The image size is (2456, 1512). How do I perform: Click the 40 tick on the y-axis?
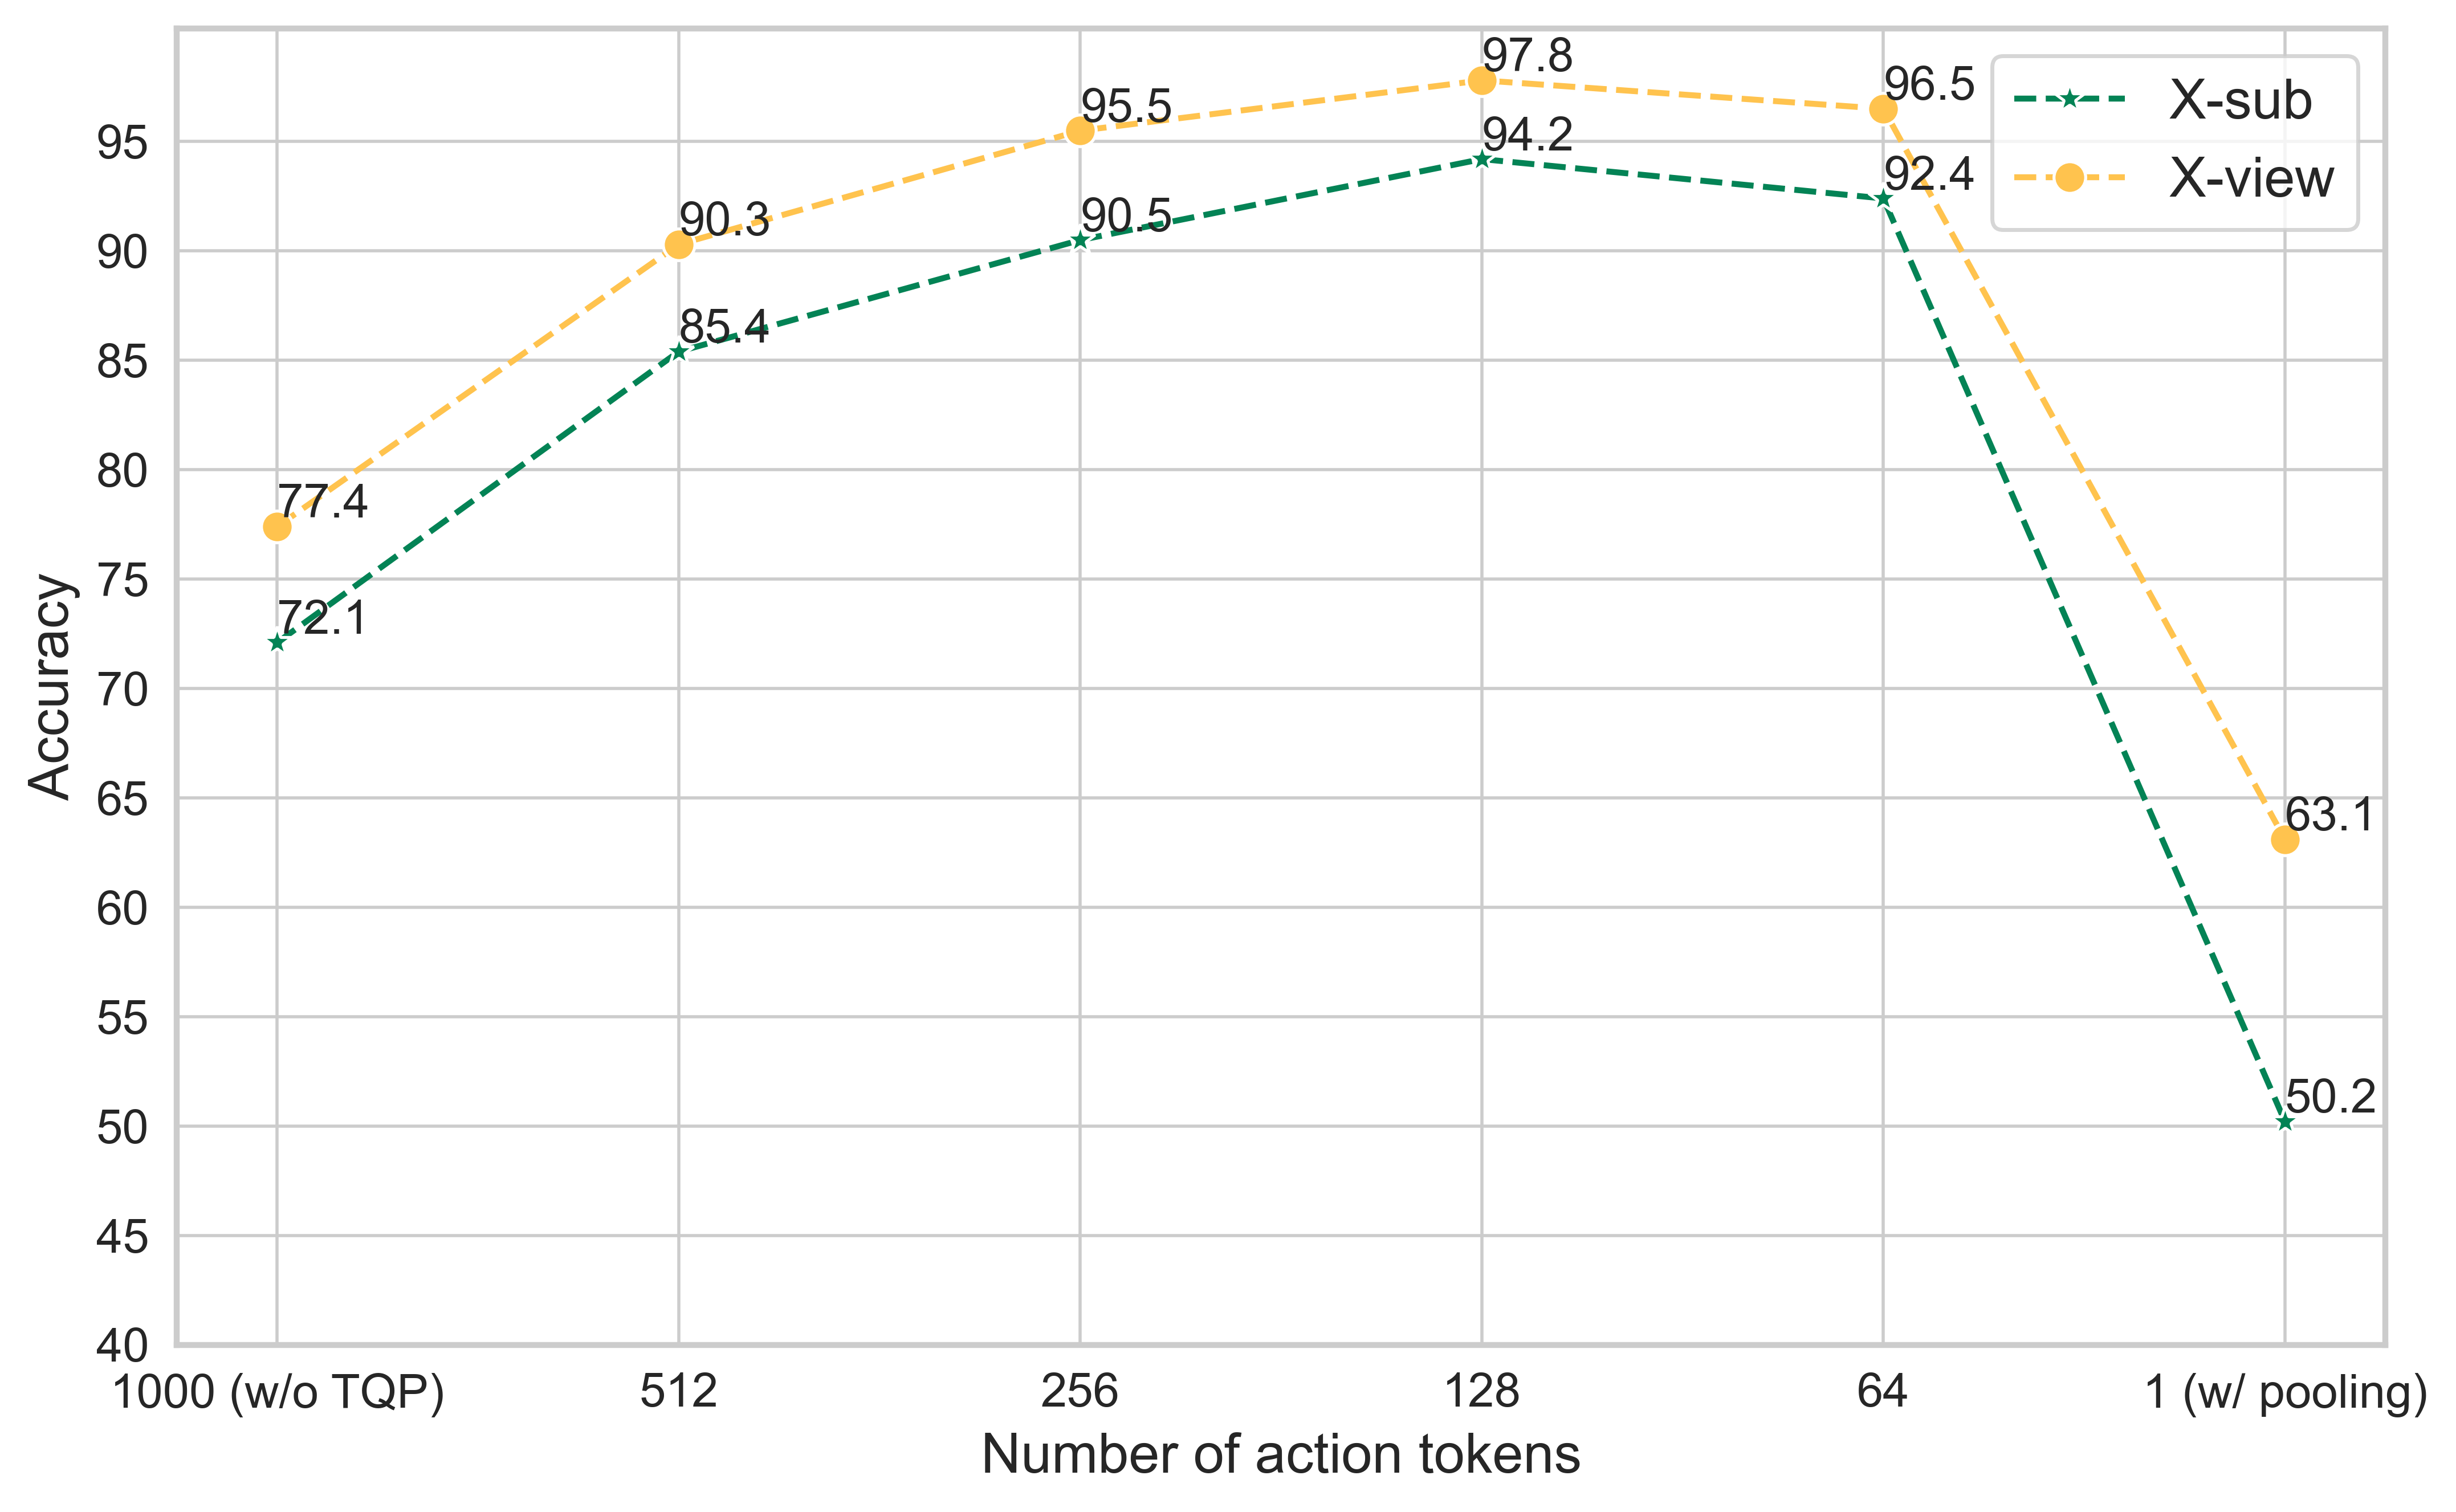point(121,1346)
